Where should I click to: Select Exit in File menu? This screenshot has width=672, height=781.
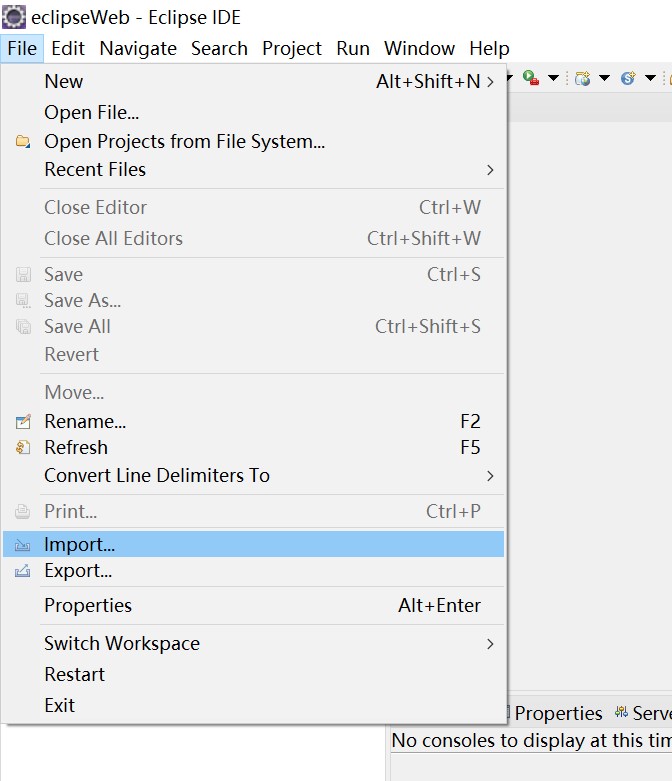tap(254, 705)
